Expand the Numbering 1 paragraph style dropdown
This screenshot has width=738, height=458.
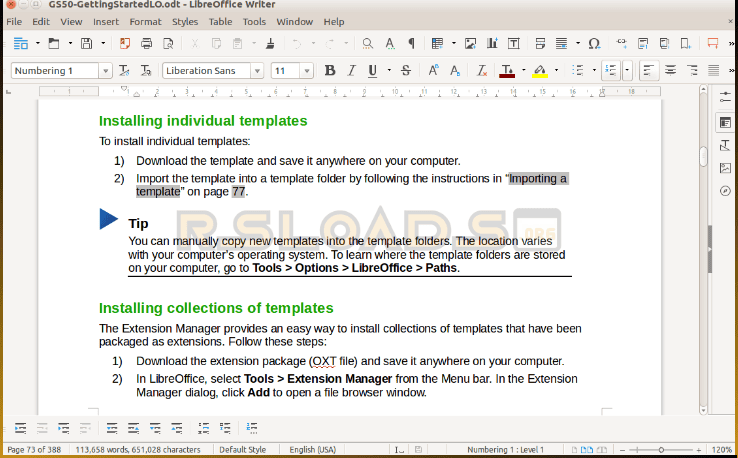105,71
